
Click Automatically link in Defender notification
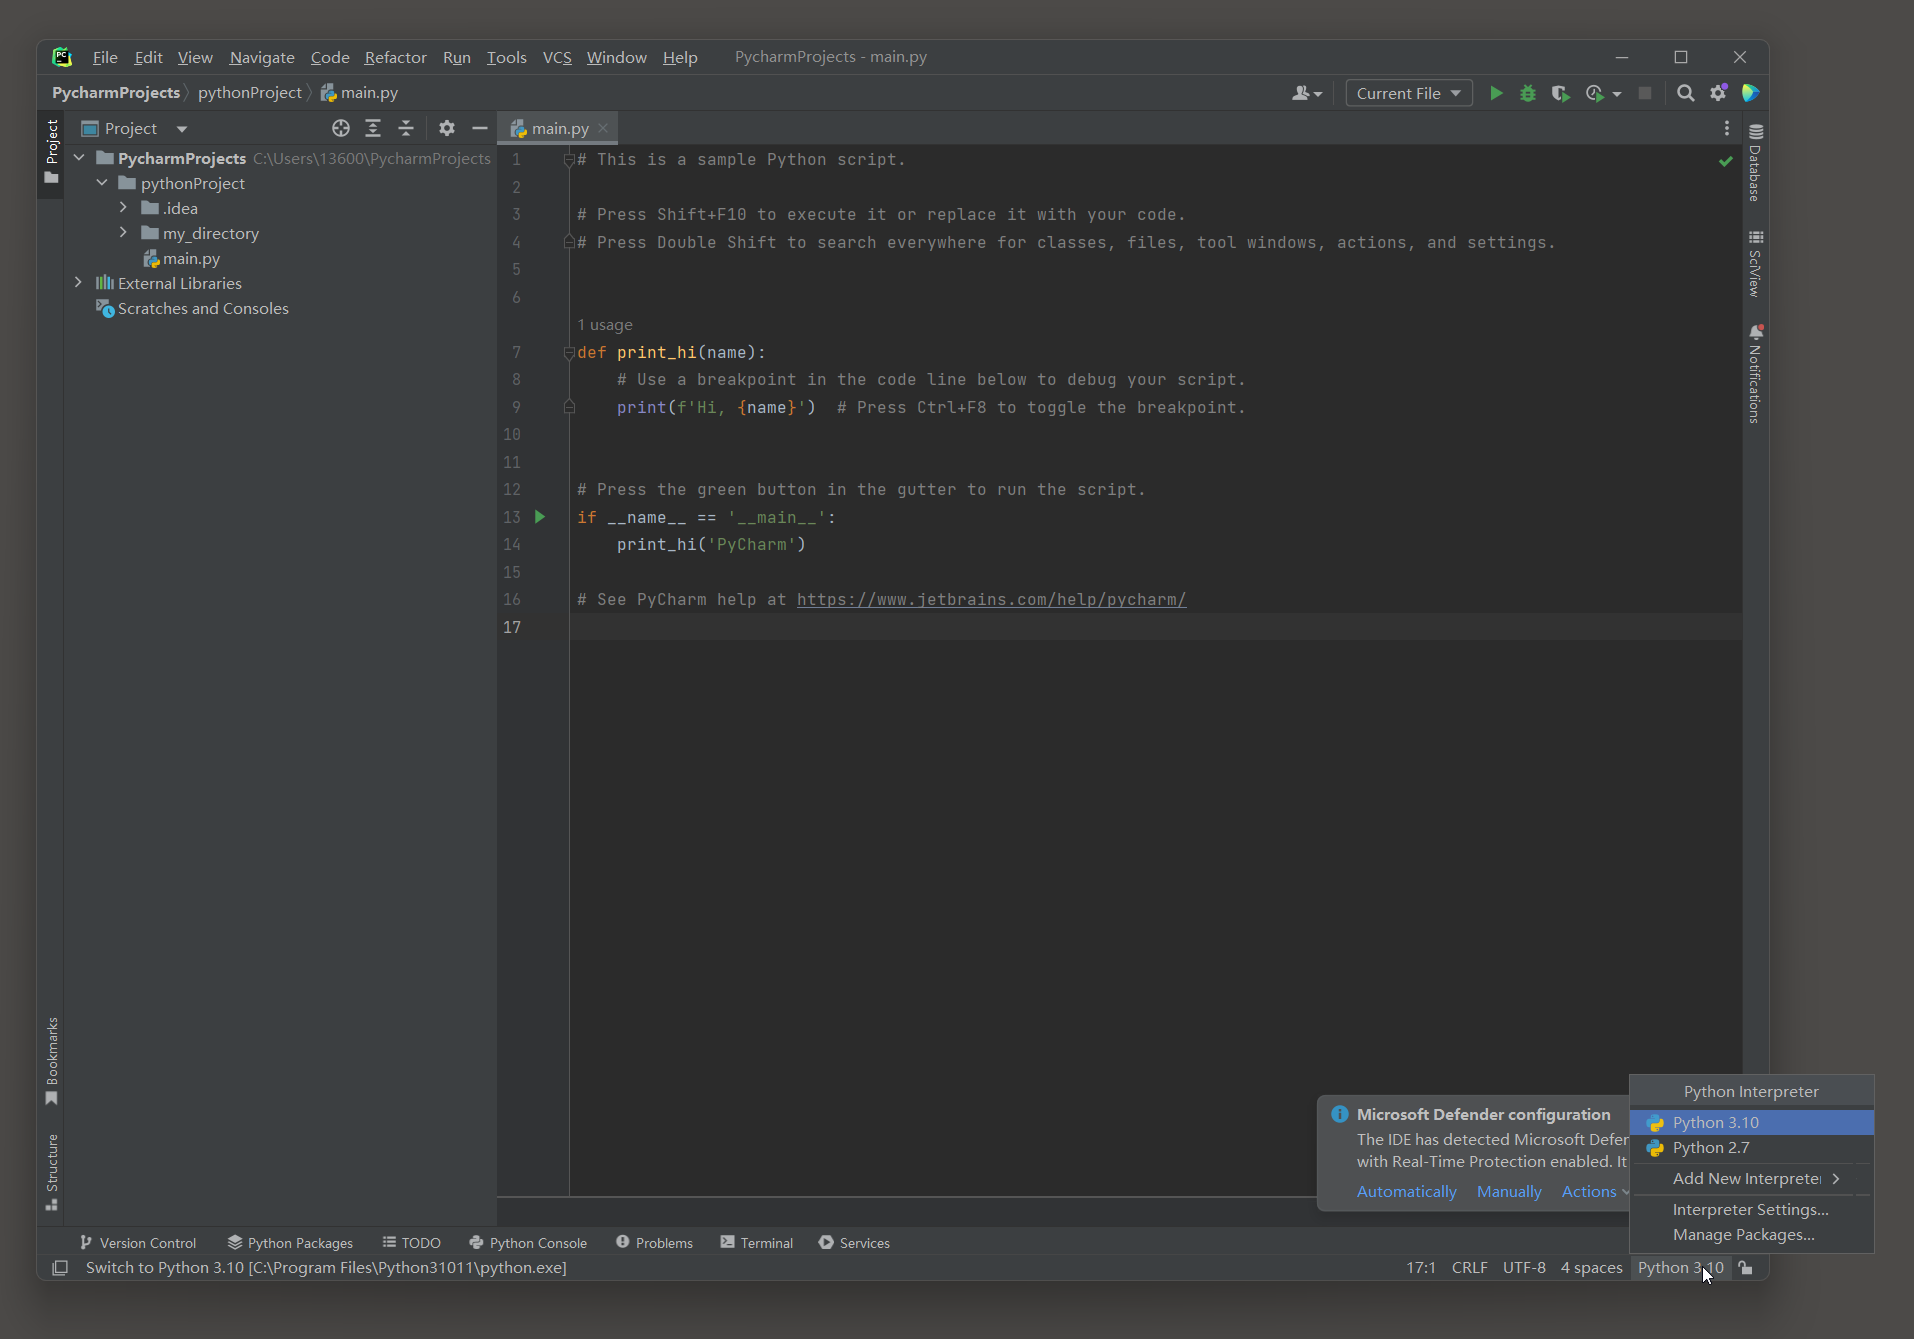point(1406,1192)
